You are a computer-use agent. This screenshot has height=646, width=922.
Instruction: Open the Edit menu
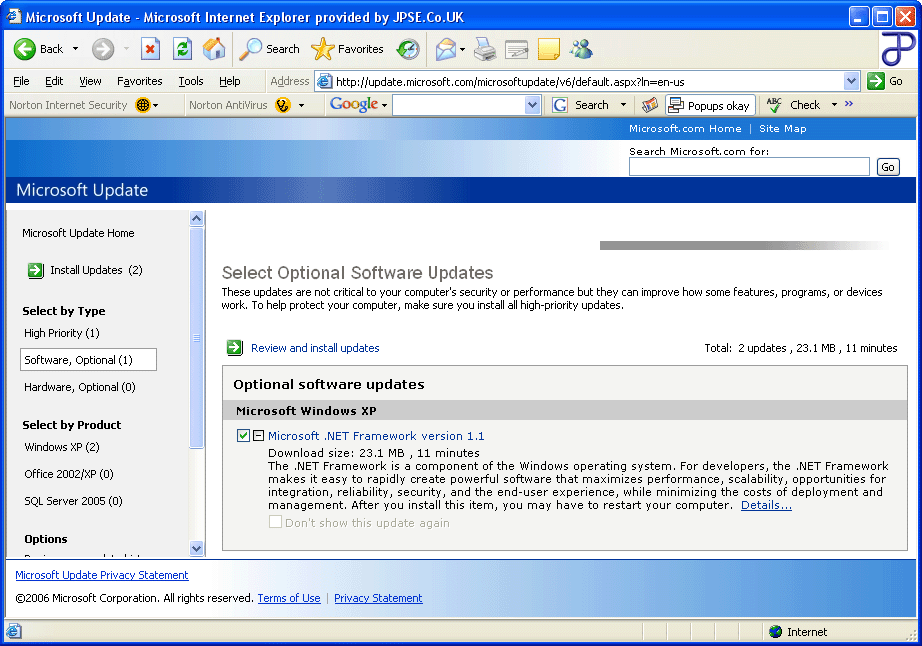click(54, 81)
